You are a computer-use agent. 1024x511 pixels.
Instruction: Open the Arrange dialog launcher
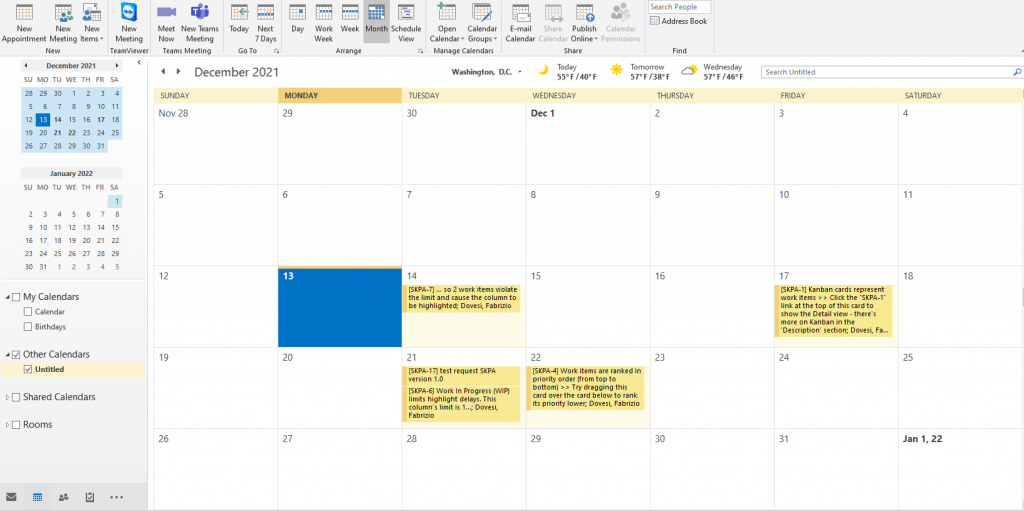(420, 50)
